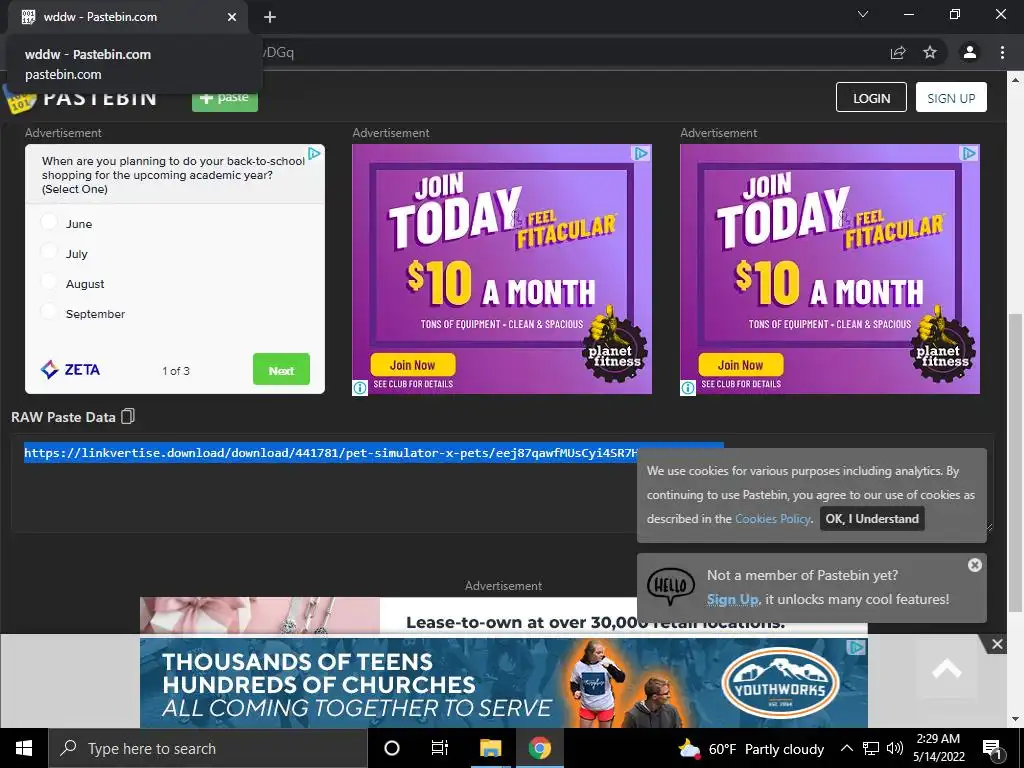
Task: Expand the tab search dropdown arrow
Action: [x=863, y=14]
